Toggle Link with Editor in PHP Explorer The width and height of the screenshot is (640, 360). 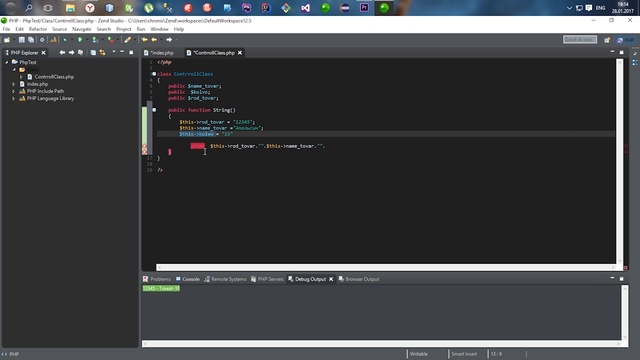point(102,53)
